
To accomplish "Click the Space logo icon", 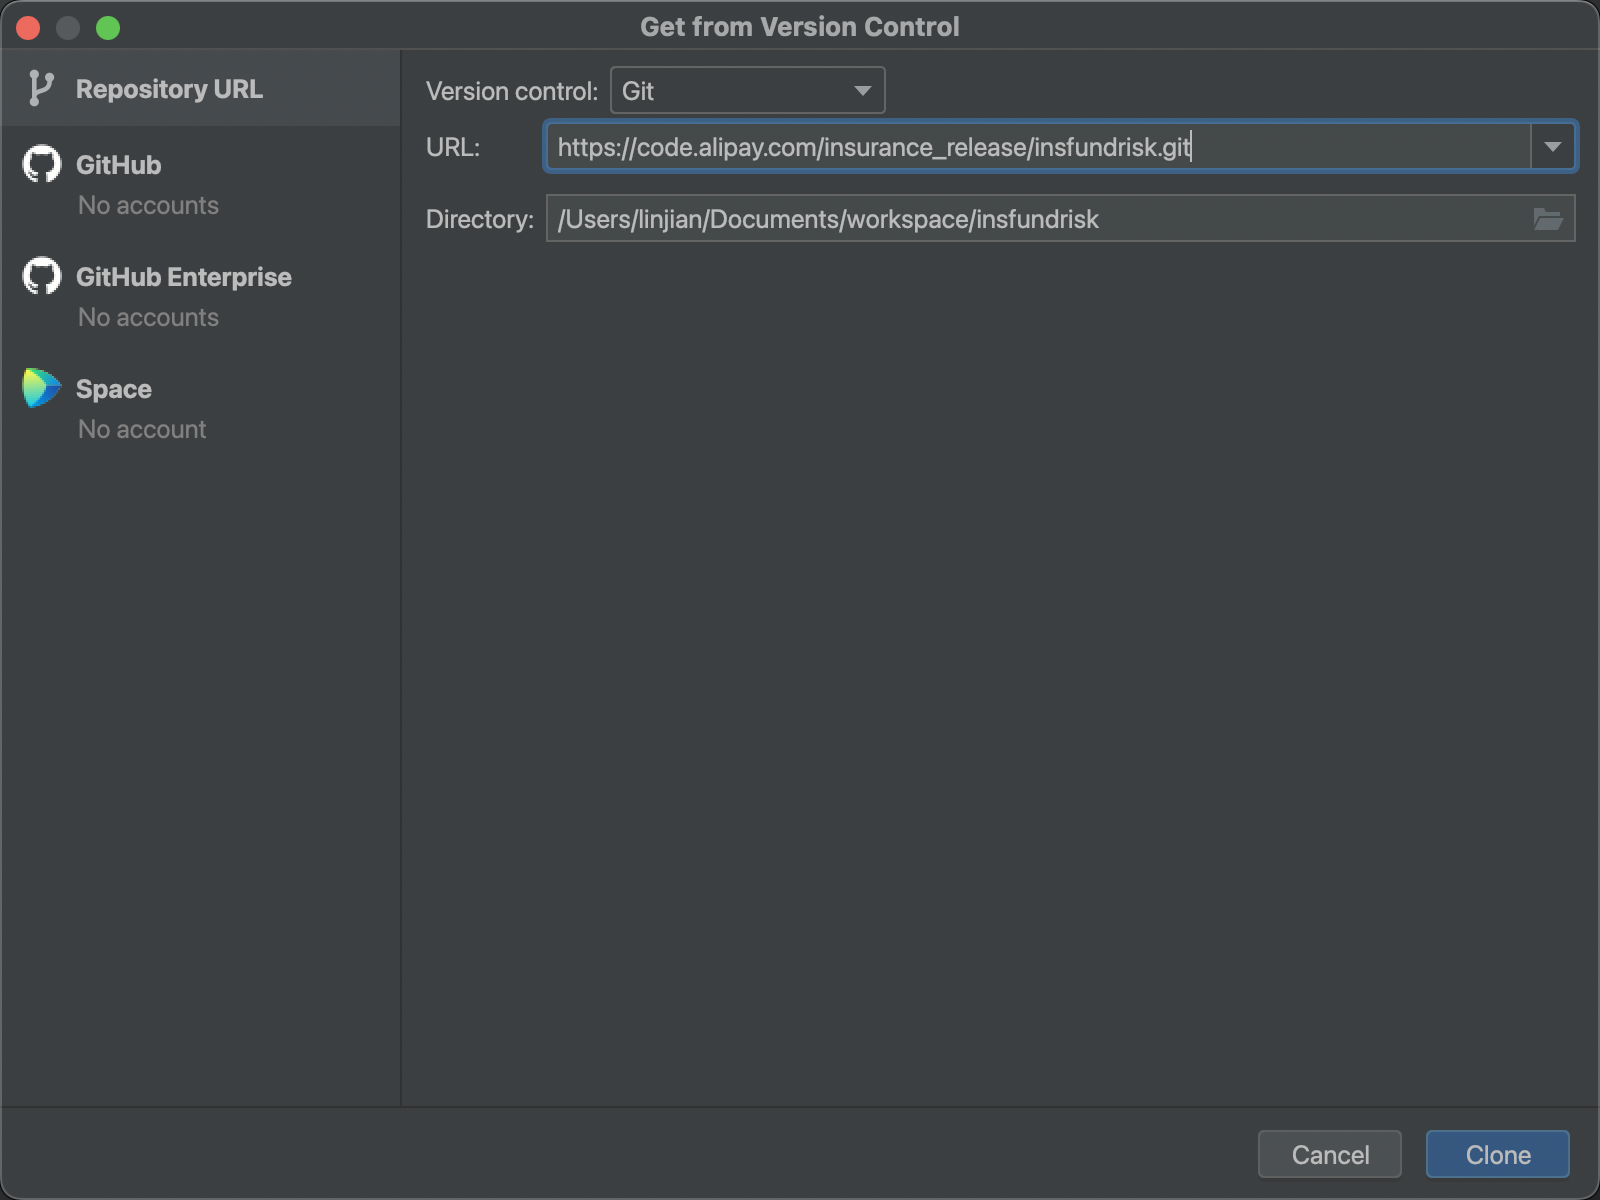I will 42,388.
